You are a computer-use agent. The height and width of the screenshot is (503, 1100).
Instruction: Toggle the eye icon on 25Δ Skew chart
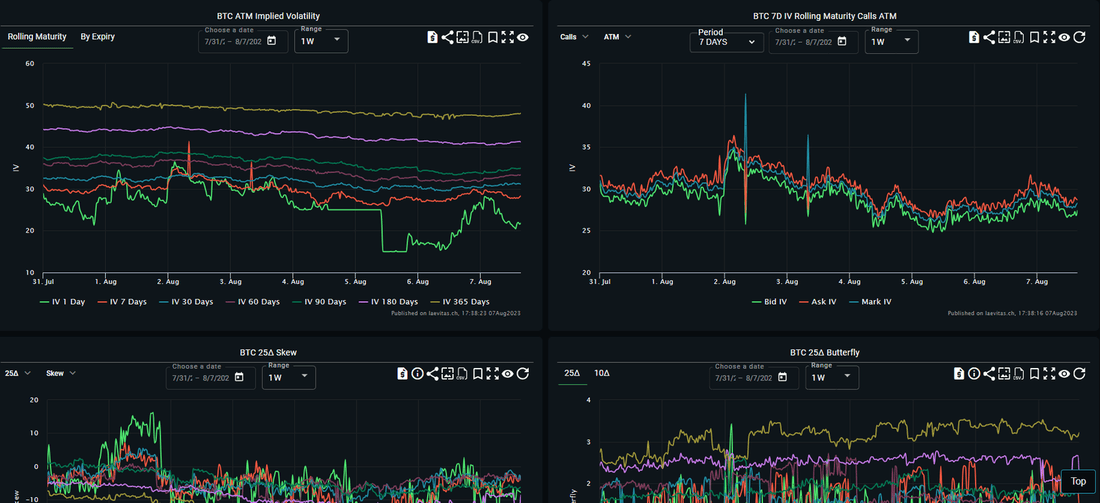[x=508, y=374]
